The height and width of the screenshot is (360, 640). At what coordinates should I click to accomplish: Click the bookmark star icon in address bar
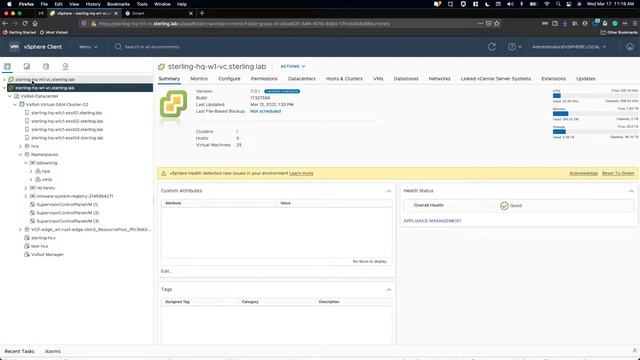[x=497, y=24]
